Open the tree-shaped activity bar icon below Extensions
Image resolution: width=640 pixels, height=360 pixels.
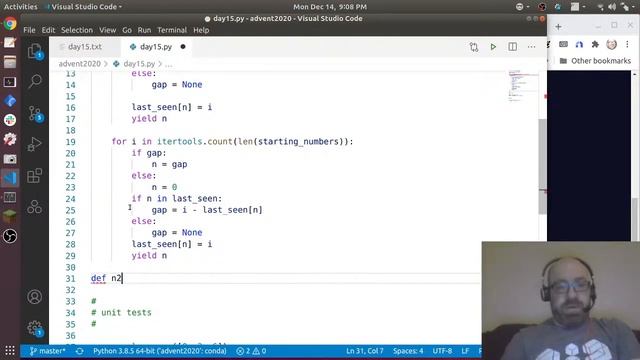pyautogui.click(x=35, y=207)
